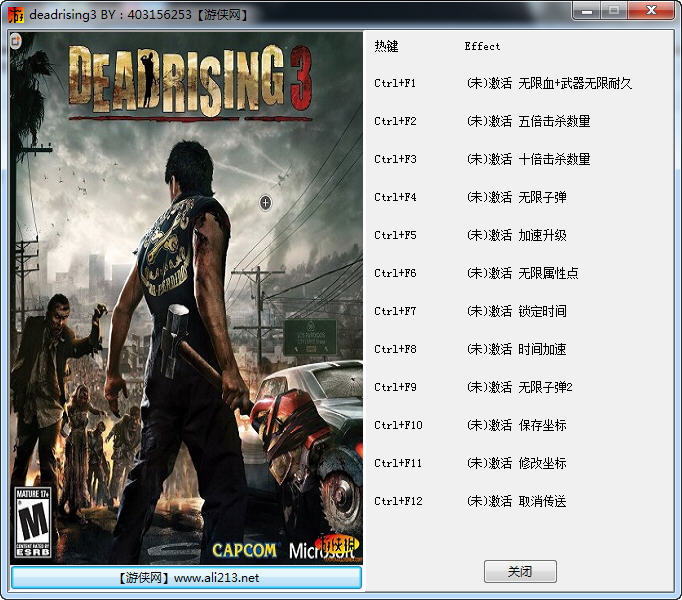682x600 pixels.
Task: Close the window with the X button
Action: (651, 10)
